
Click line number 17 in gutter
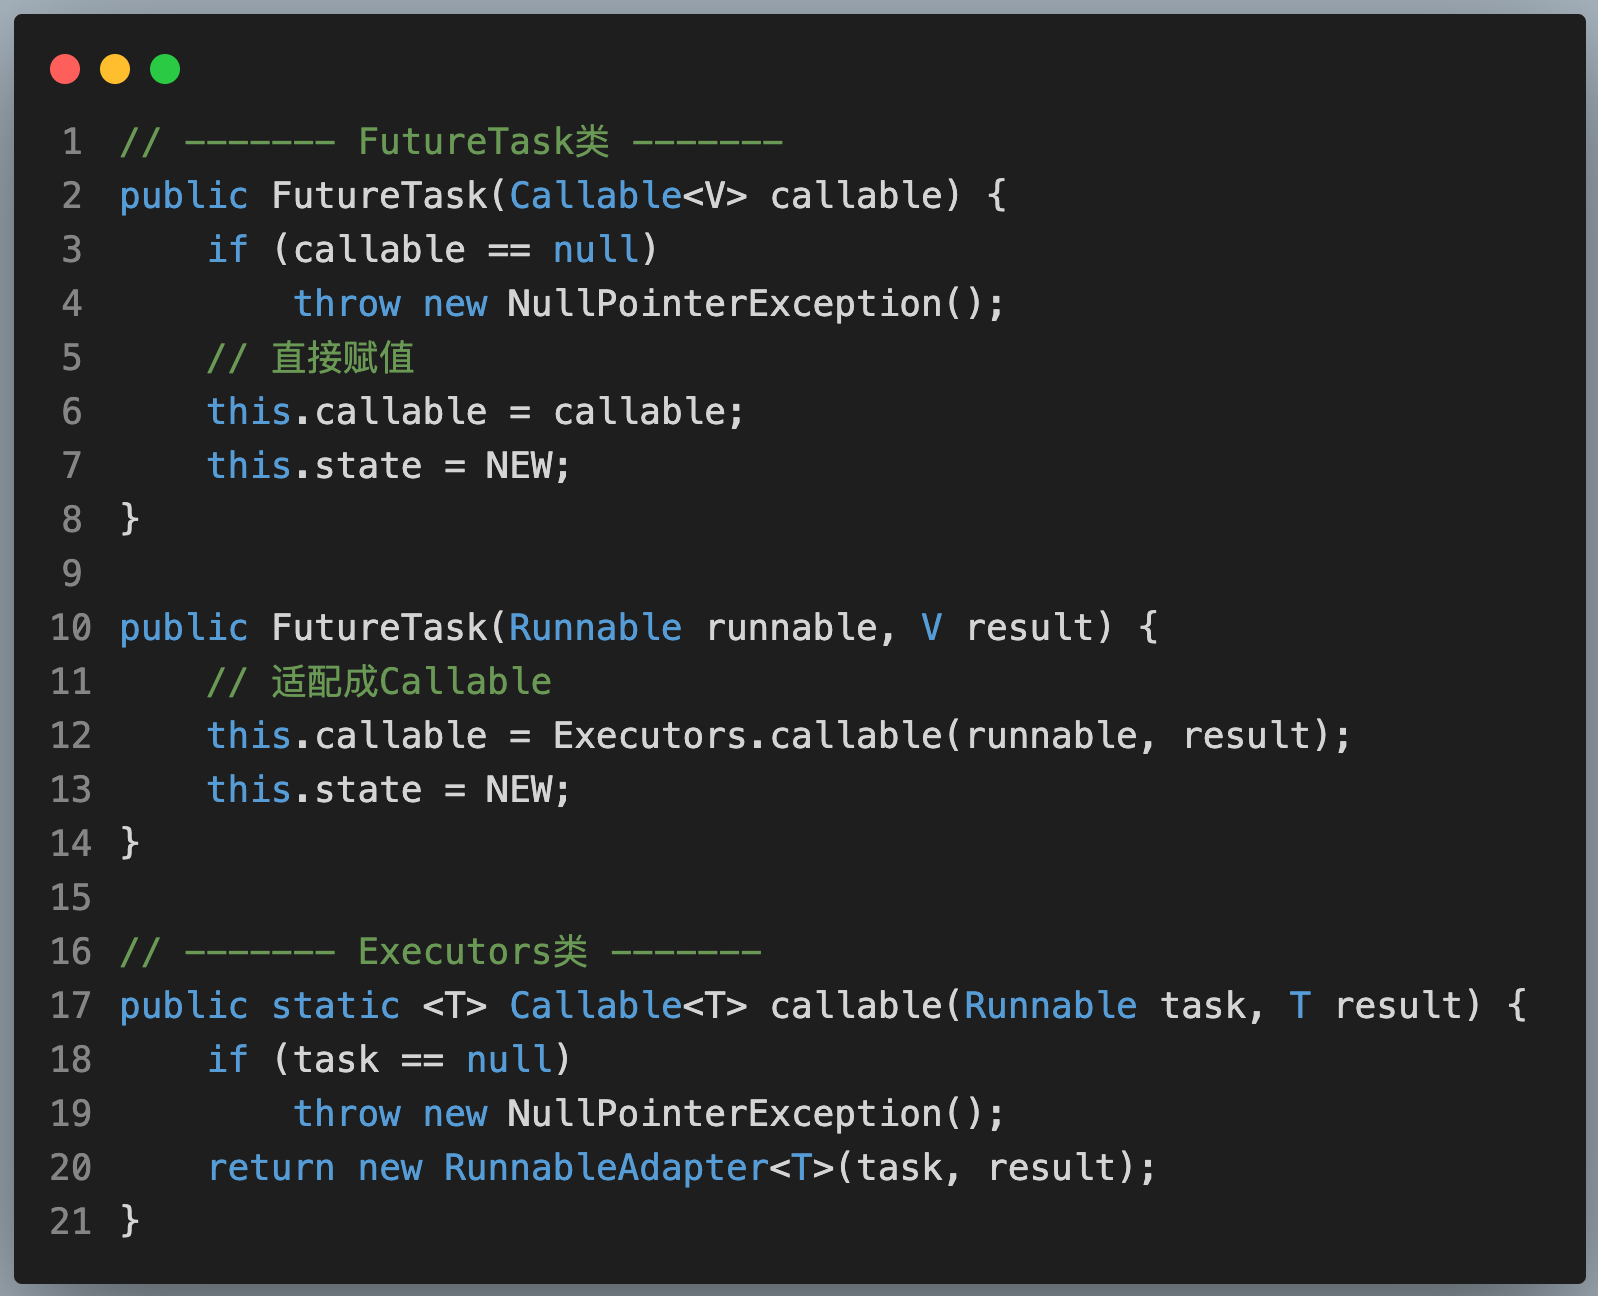[x=71, y=1006]
